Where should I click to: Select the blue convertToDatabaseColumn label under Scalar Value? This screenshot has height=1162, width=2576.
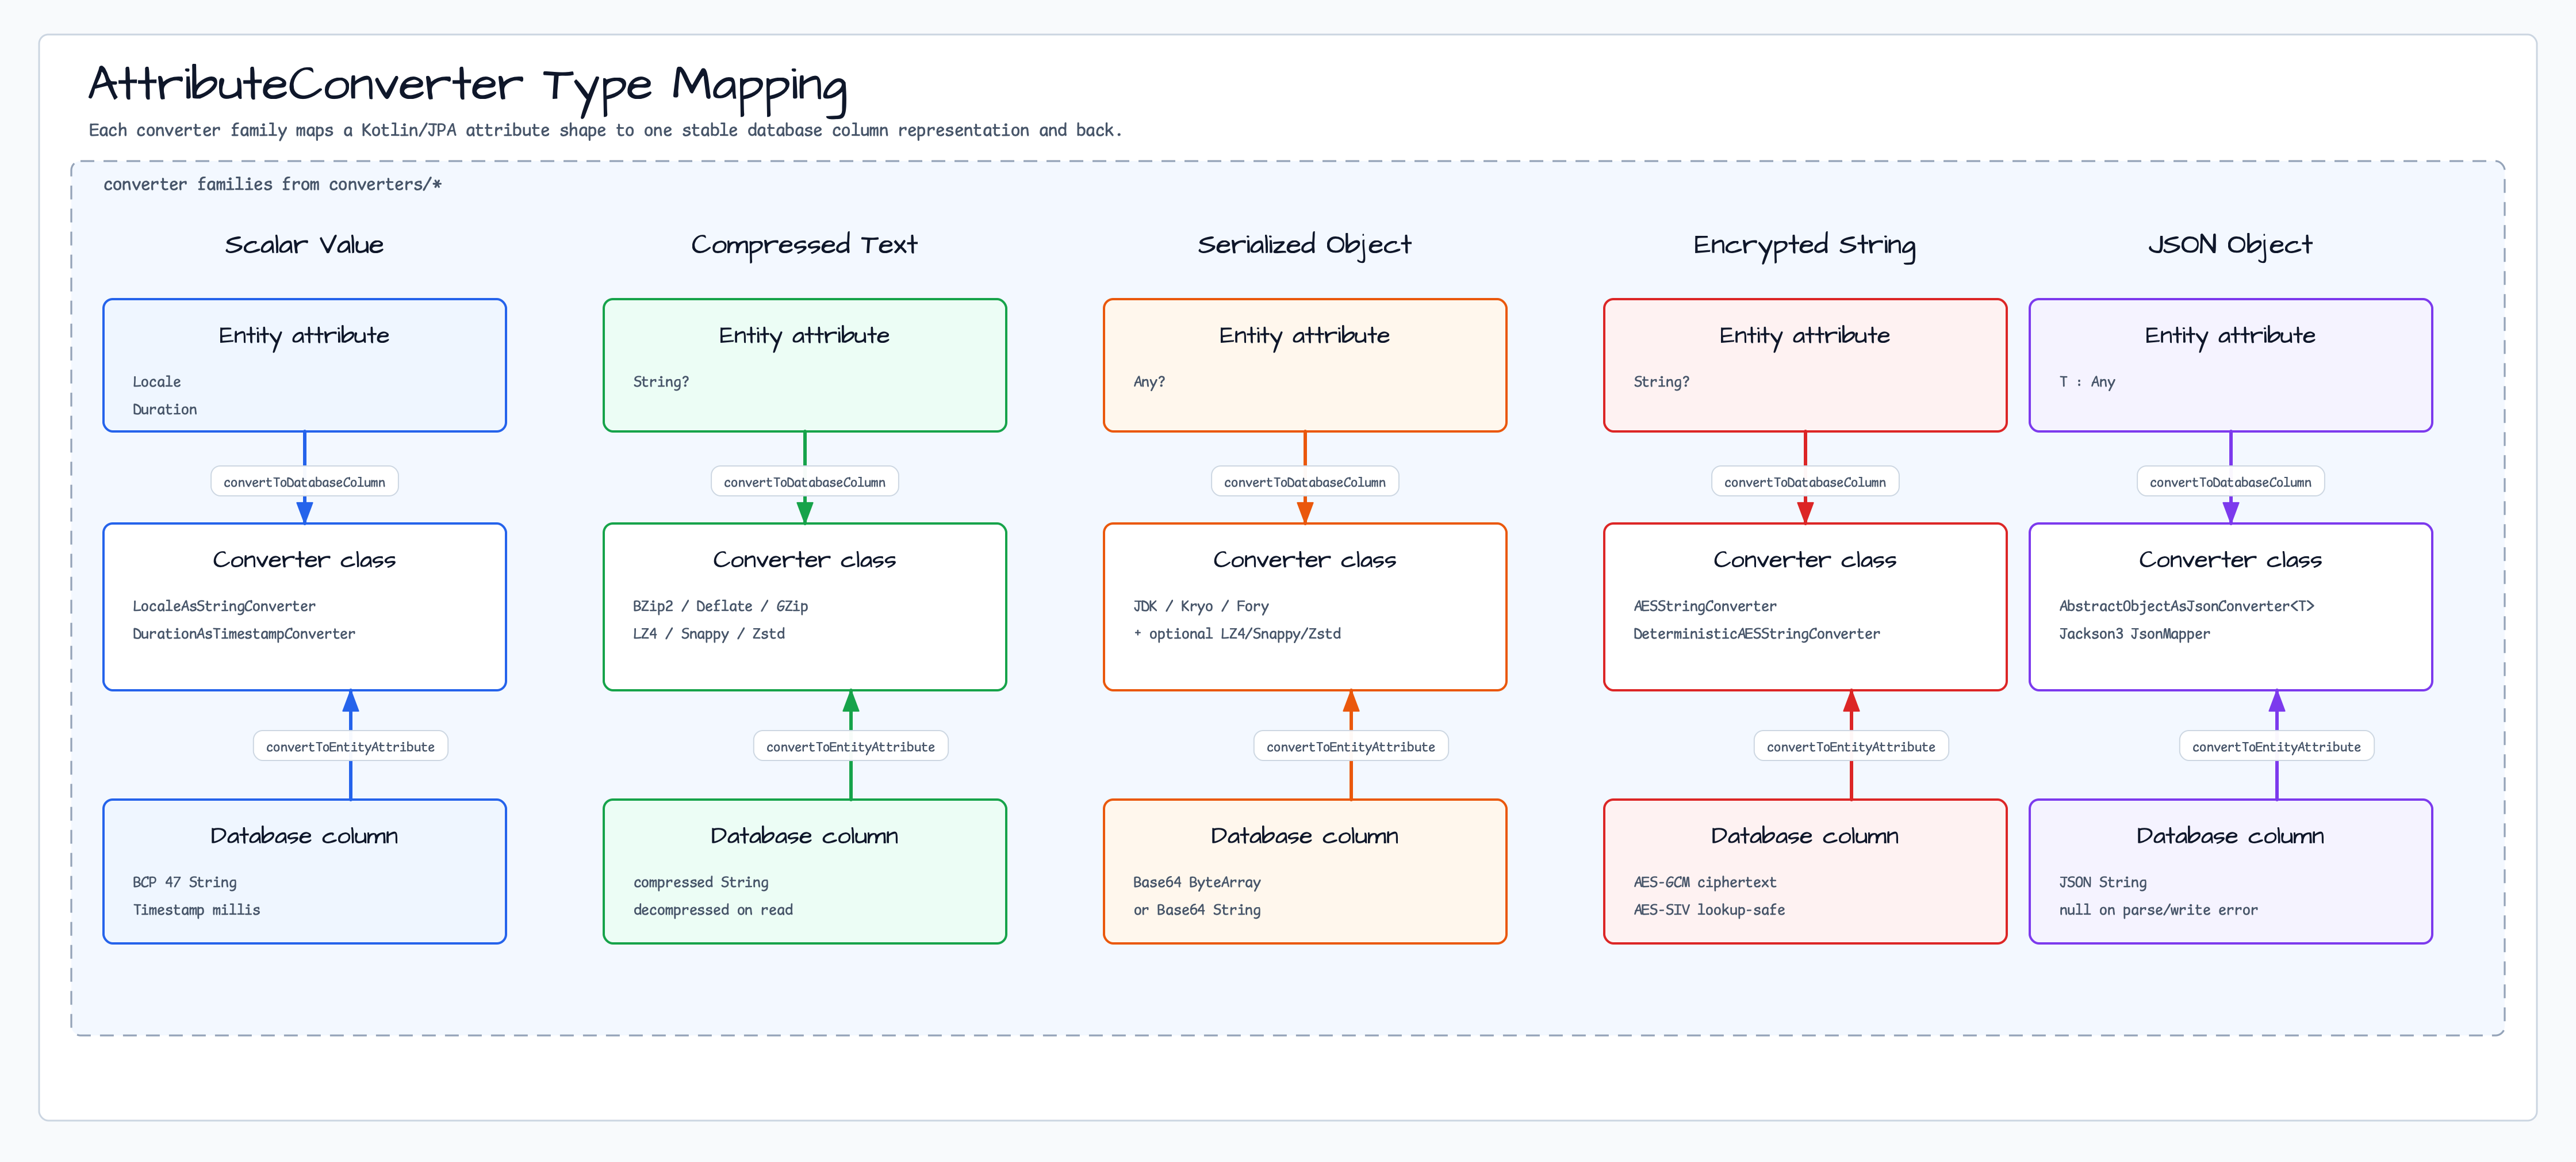(x=304, y=482)
